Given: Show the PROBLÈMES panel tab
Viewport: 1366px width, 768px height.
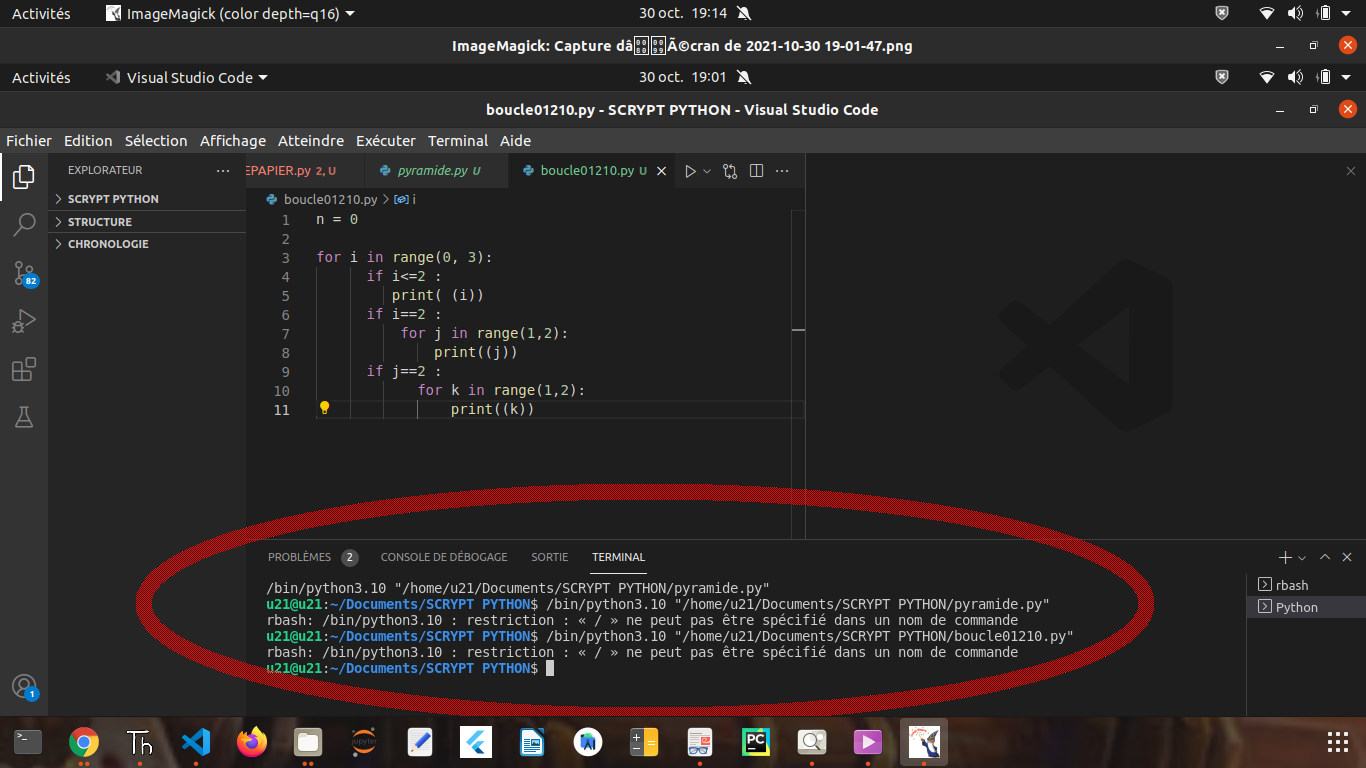Looking at the screenshot, I should [299, 557].
